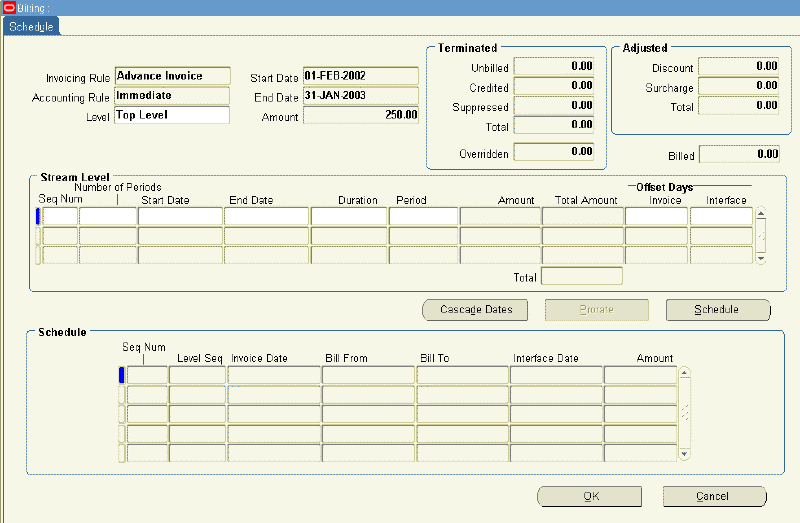This screenshot has width=800, height=523.
Task: Click the Start Date field 01-FEB-2002
Action: click(361, 76)
